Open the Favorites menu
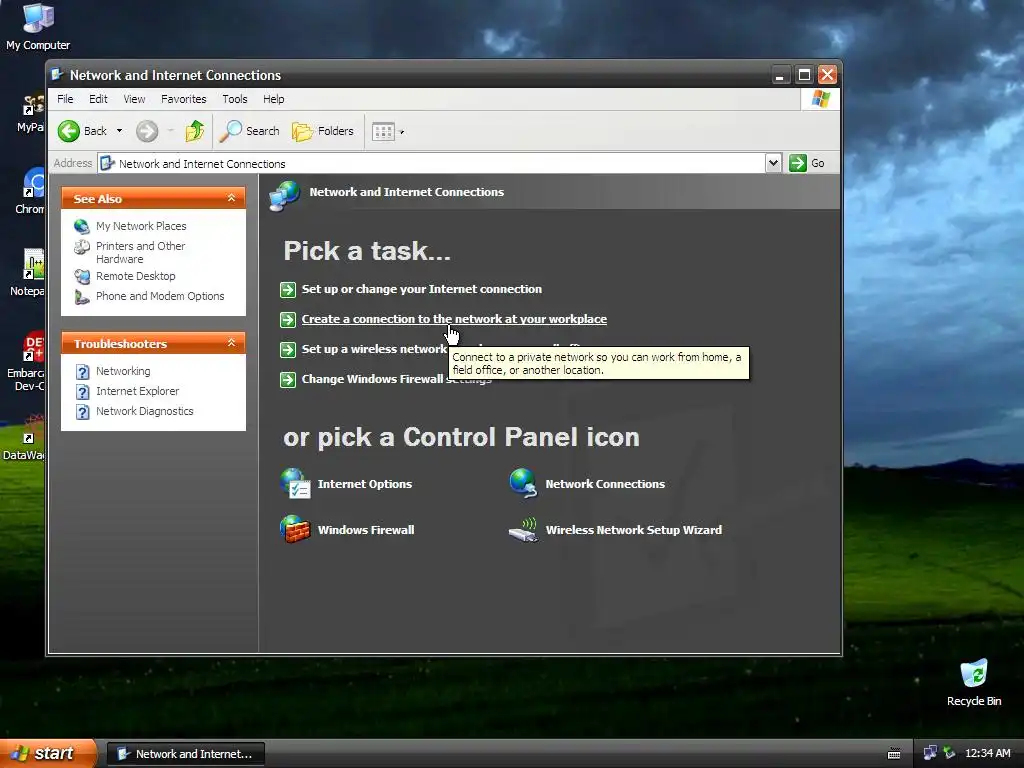 pos(184,99)
